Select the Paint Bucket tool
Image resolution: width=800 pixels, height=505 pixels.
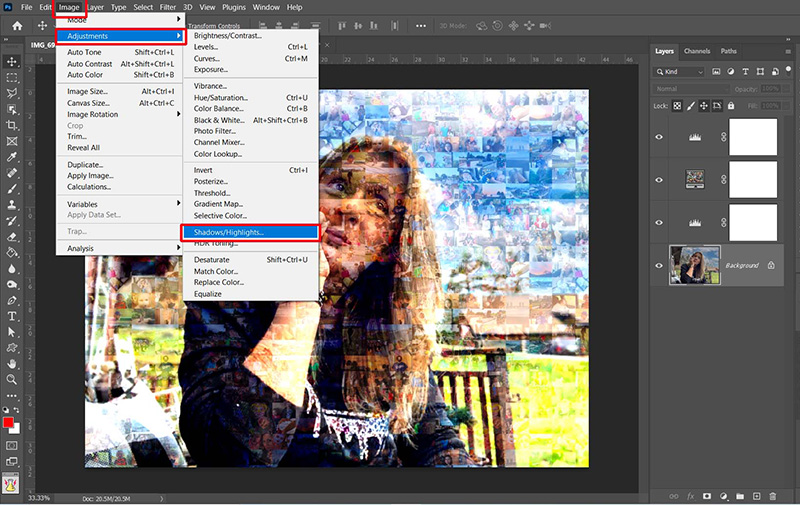pos(11,252)
